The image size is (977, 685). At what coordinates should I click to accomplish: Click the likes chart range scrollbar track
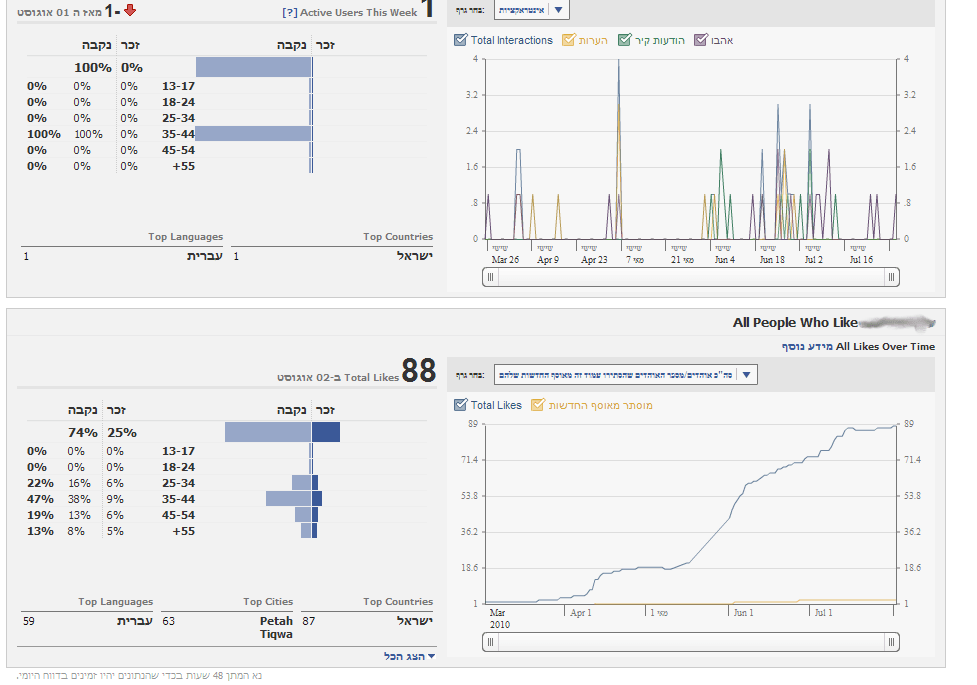coord(691,642)
